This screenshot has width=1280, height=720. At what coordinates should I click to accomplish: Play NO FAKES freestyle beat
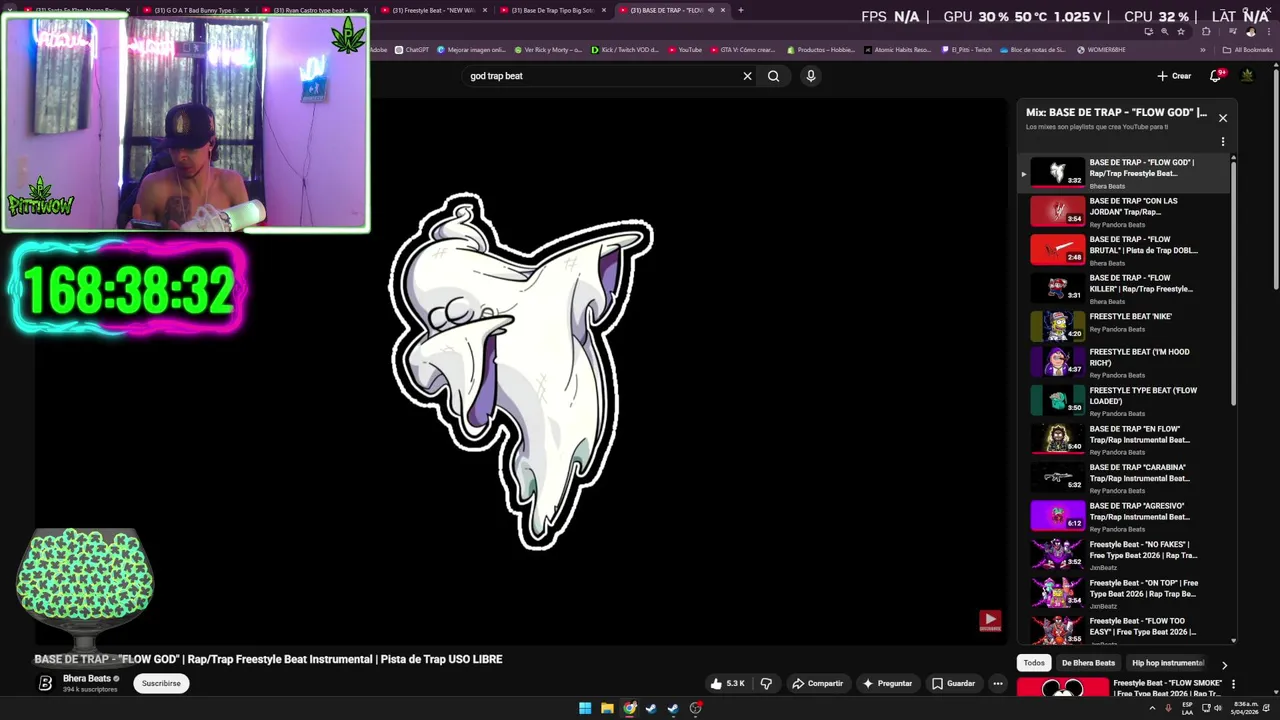pos(1125,555)
